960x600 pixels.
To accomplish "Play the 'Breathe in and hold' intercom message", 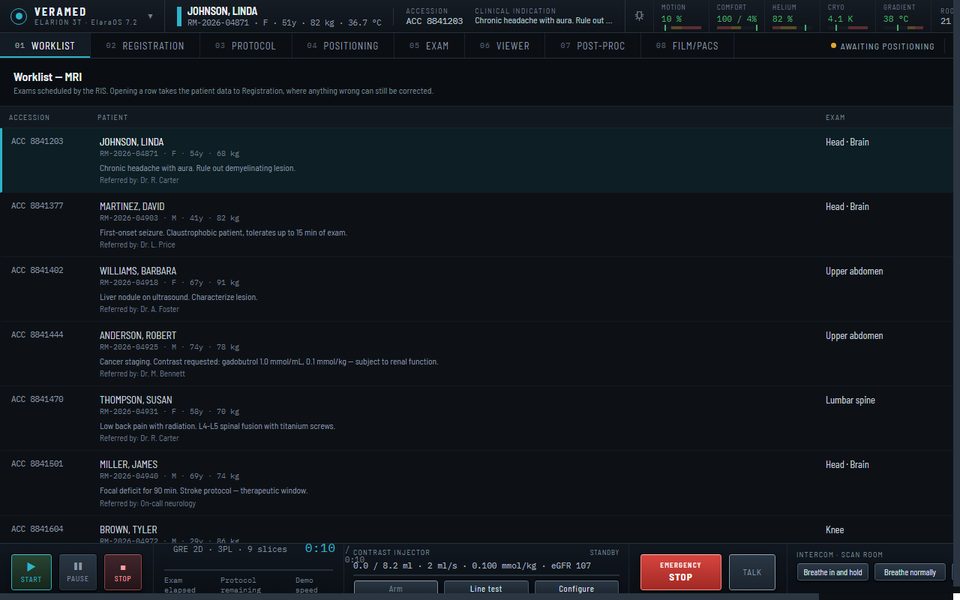I will click(x=832, y=572).
